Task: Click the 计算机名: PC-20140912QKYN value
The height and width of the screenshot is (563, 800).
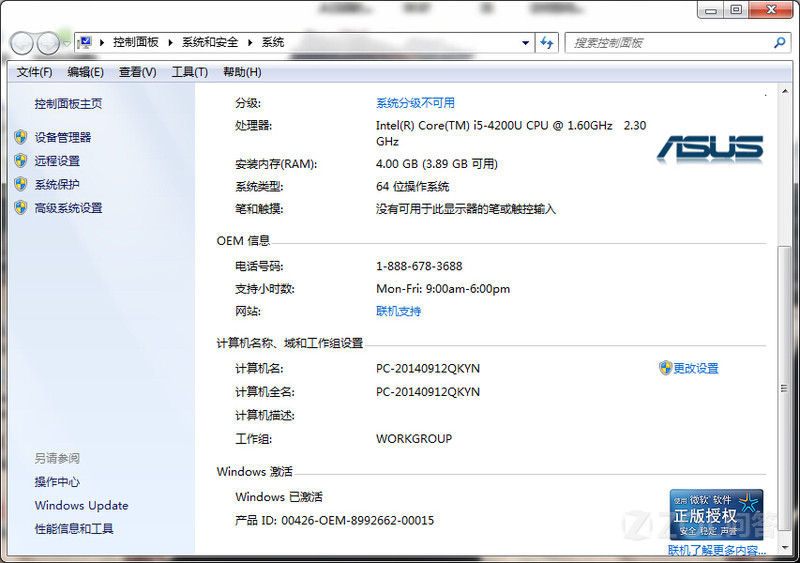Action: tap(428, 368)
